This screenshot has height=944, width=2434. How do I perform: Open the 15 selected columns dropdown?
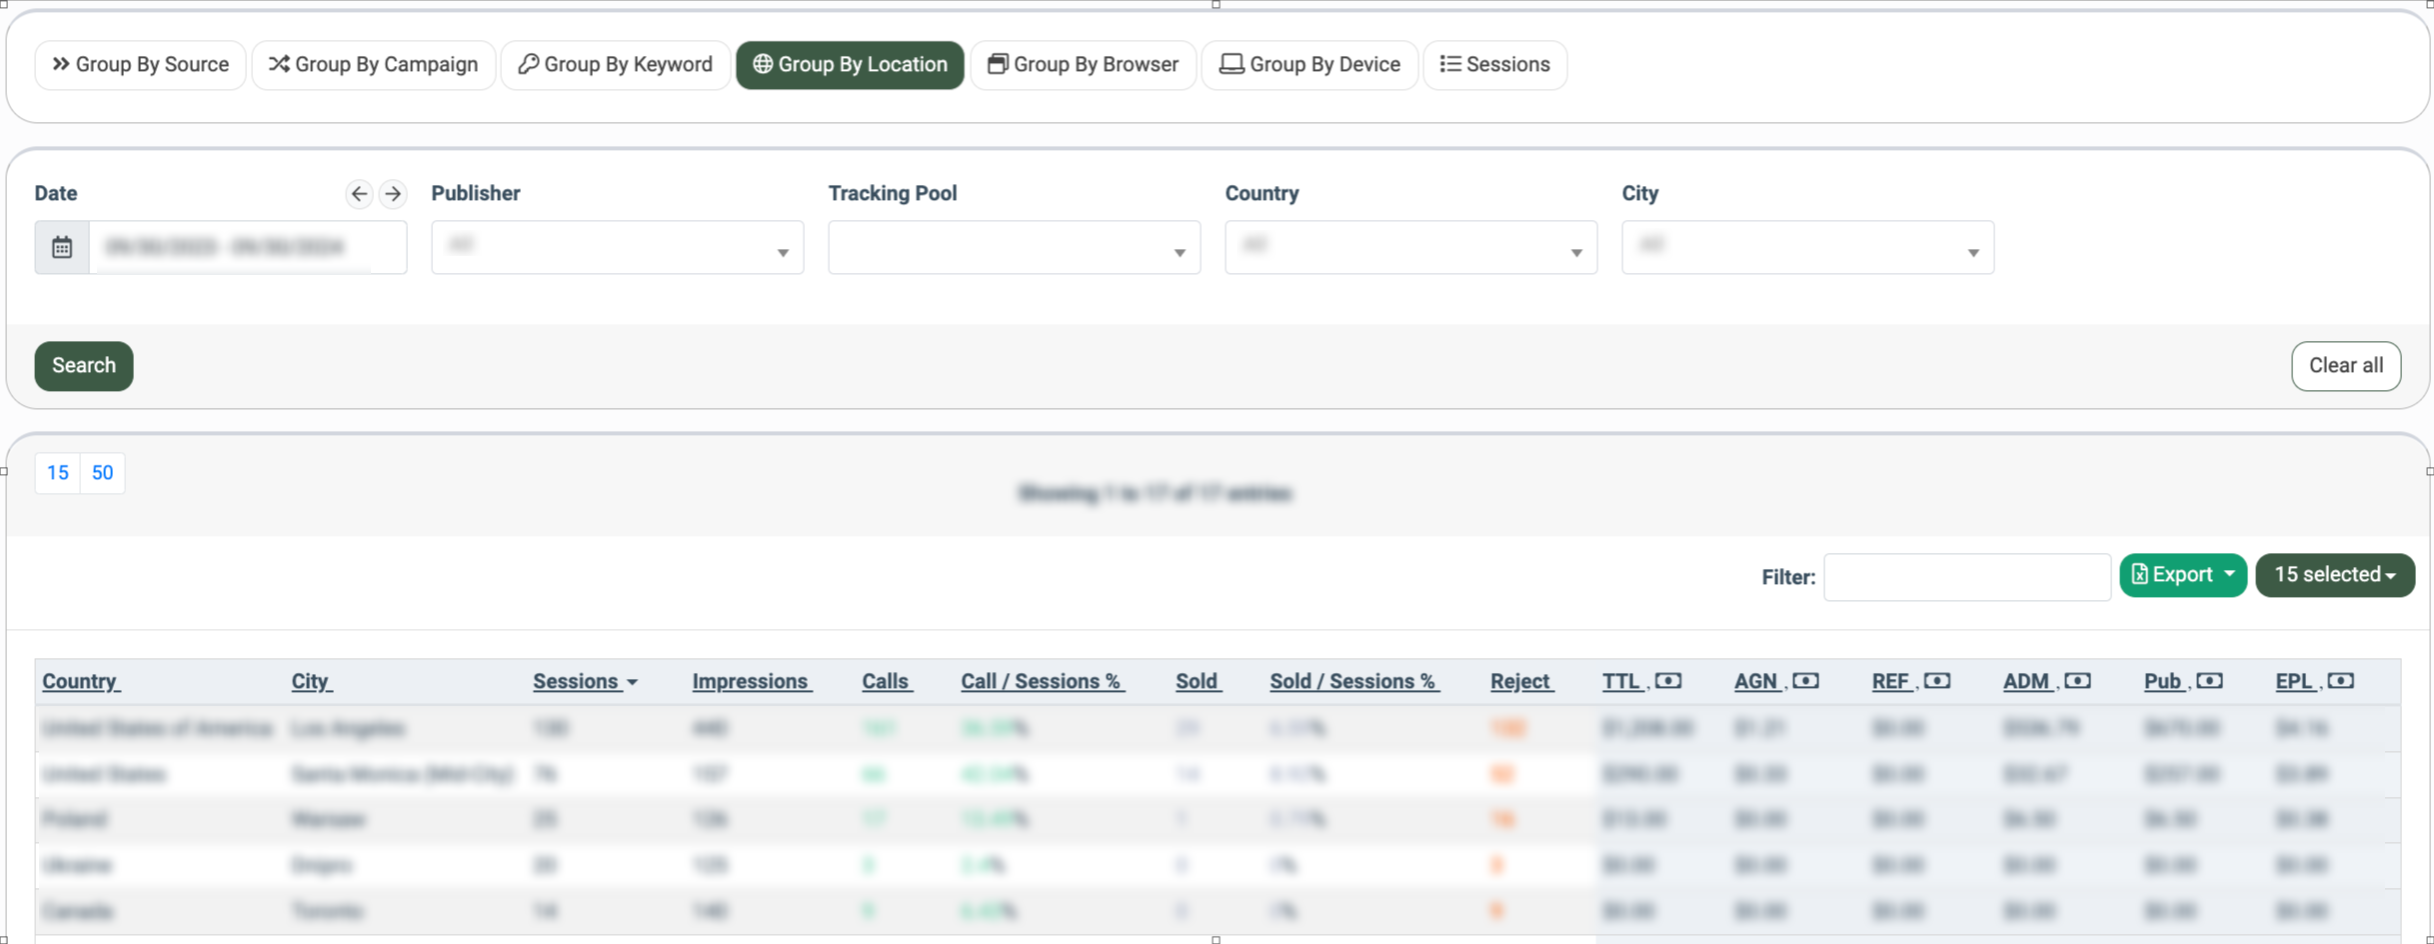[x=2334, y=575]
